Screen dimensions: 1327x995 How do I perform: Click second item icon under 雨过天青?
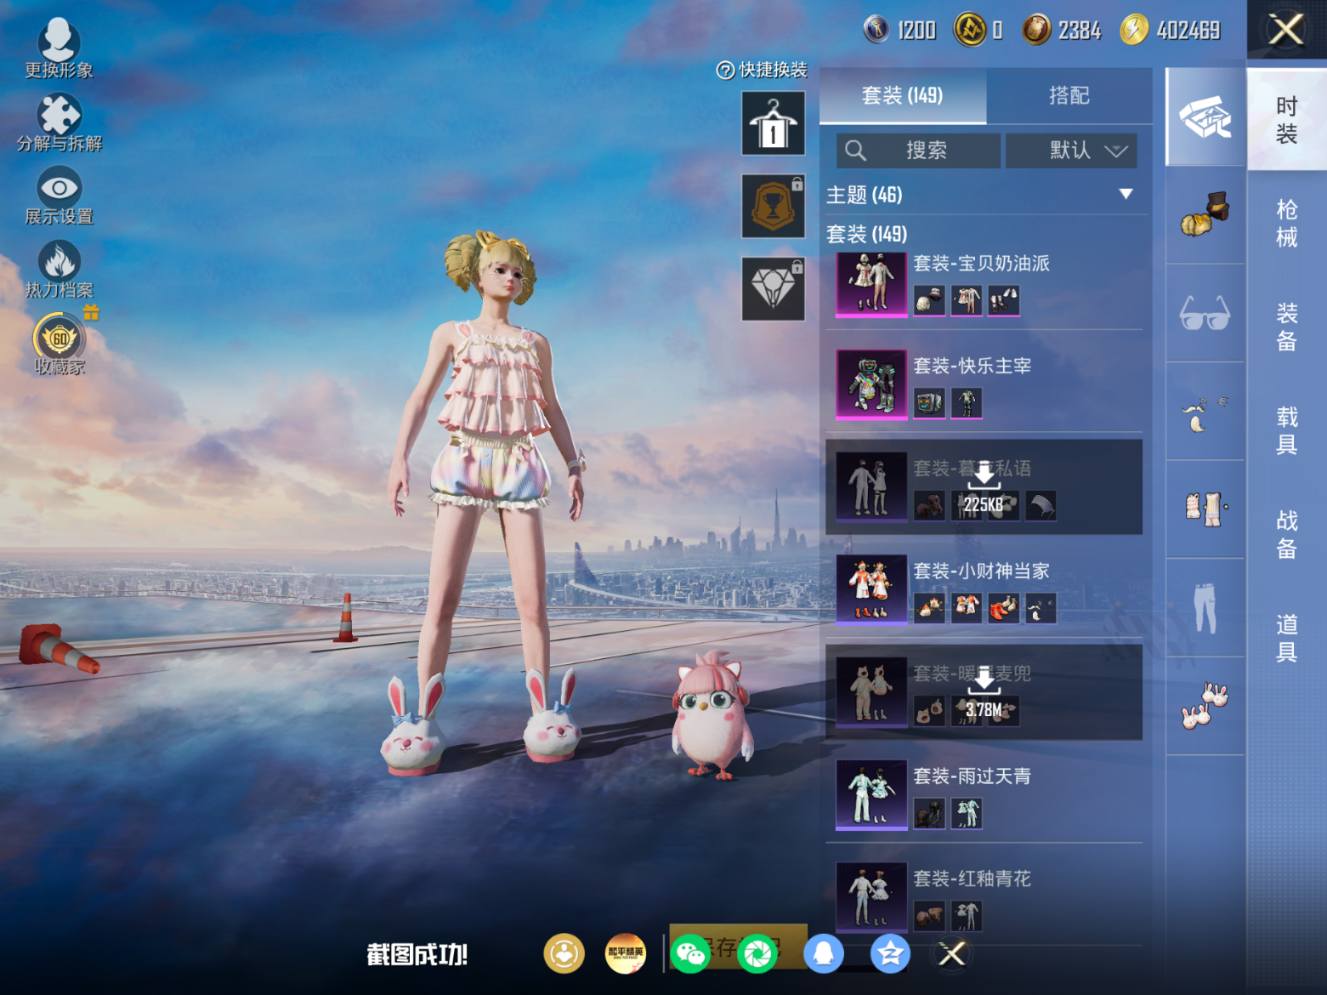click(966, 813)
